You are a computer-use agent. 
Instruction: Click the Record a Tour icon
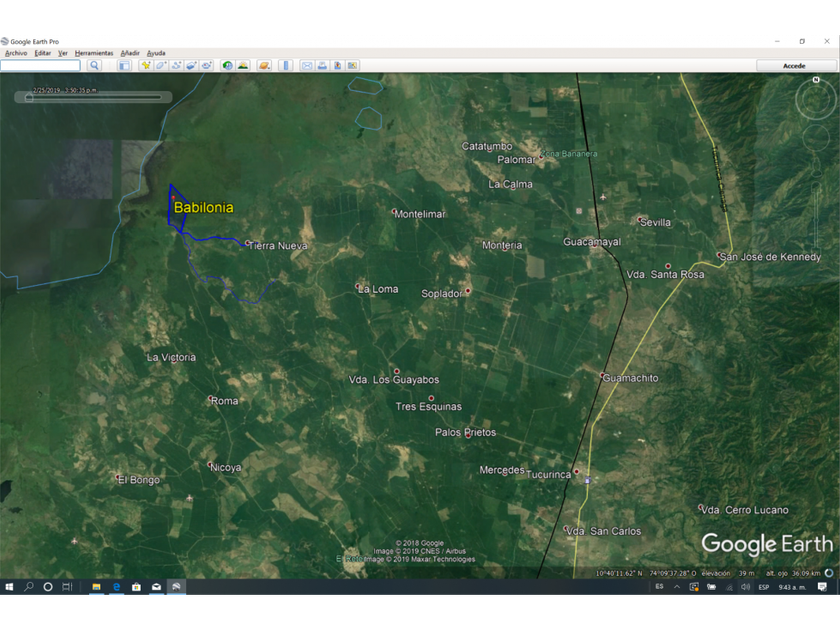pyautogui.click(x=206, y=65)
